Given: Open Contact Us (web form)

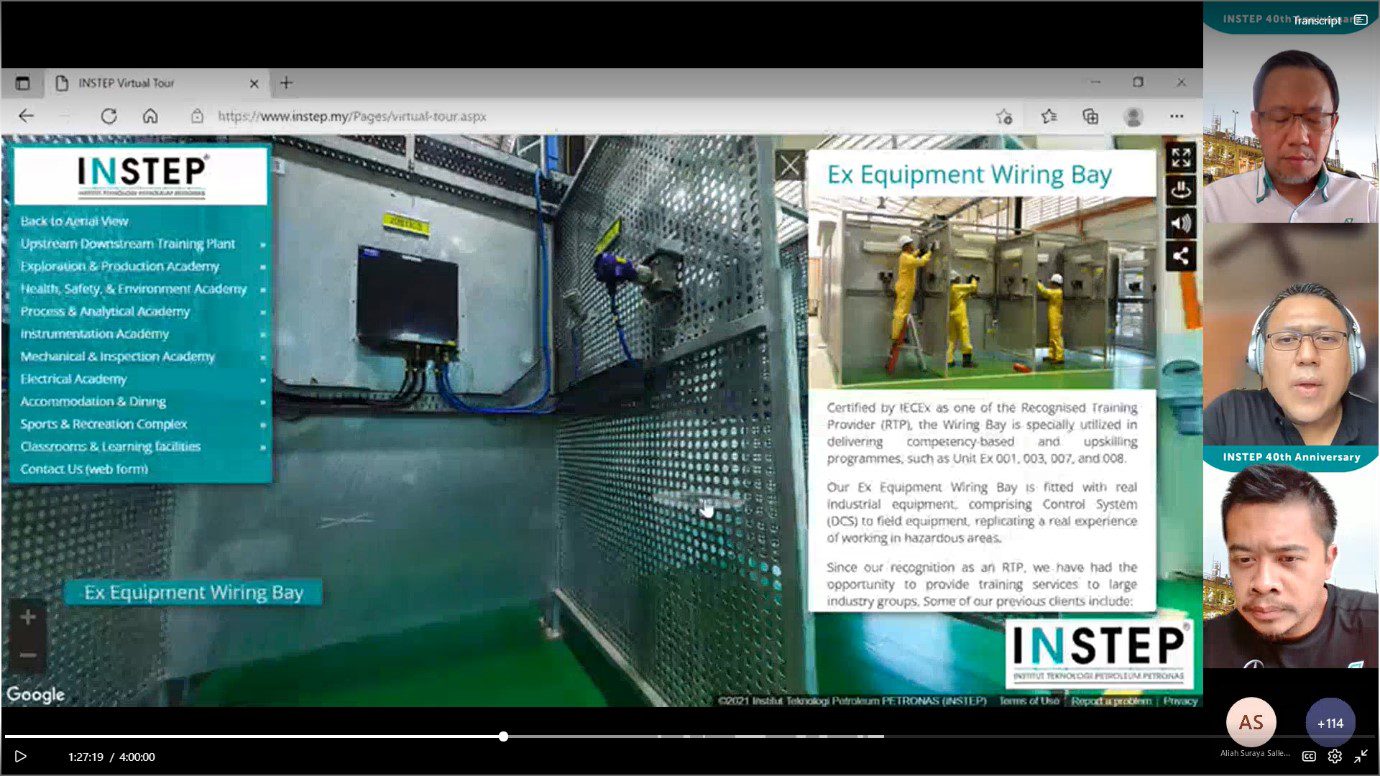Looking at the screenshot, I should (x=84, y=469).
